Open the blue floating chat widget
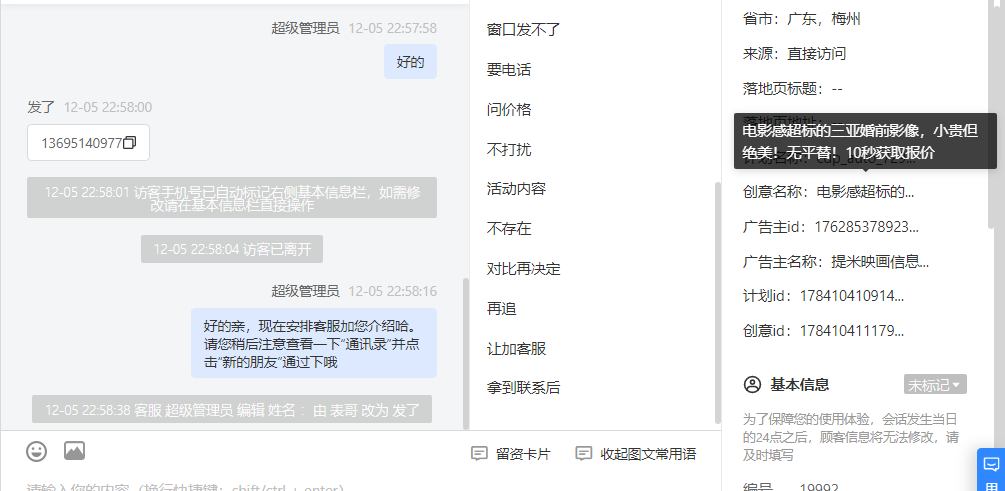 point(991,469)
